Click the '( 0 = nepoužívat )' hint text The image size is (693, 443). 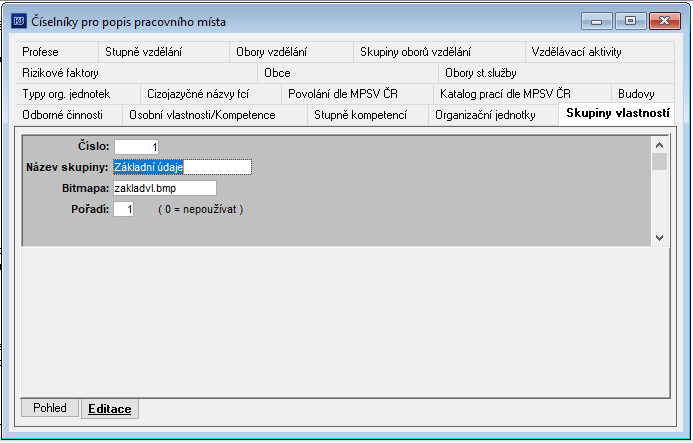(201, 210)
